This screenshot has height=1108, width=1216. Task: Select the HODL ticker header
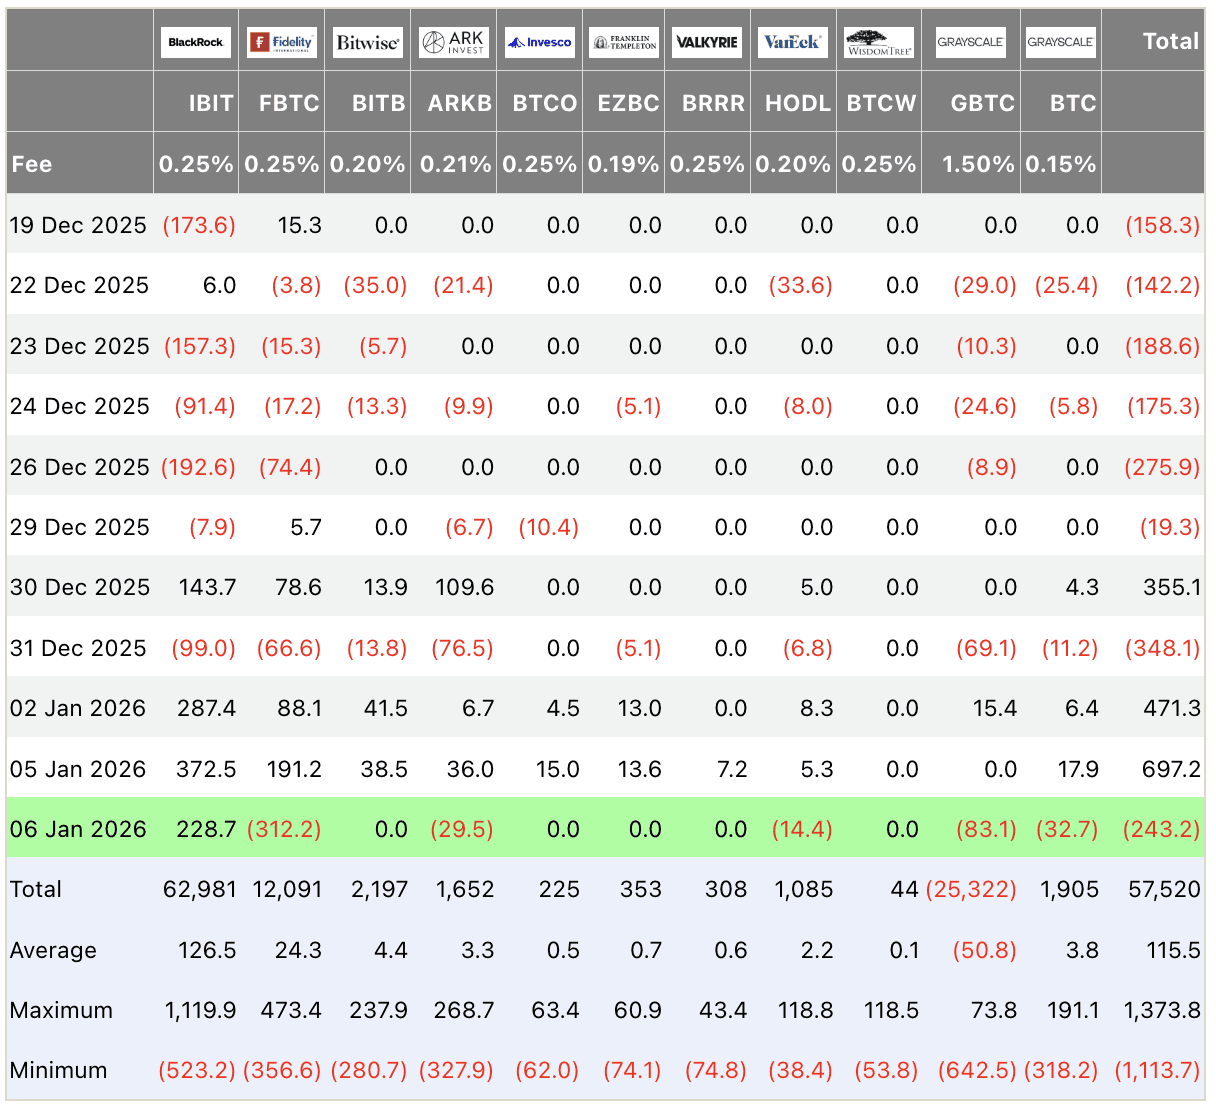tap(798, 103)
